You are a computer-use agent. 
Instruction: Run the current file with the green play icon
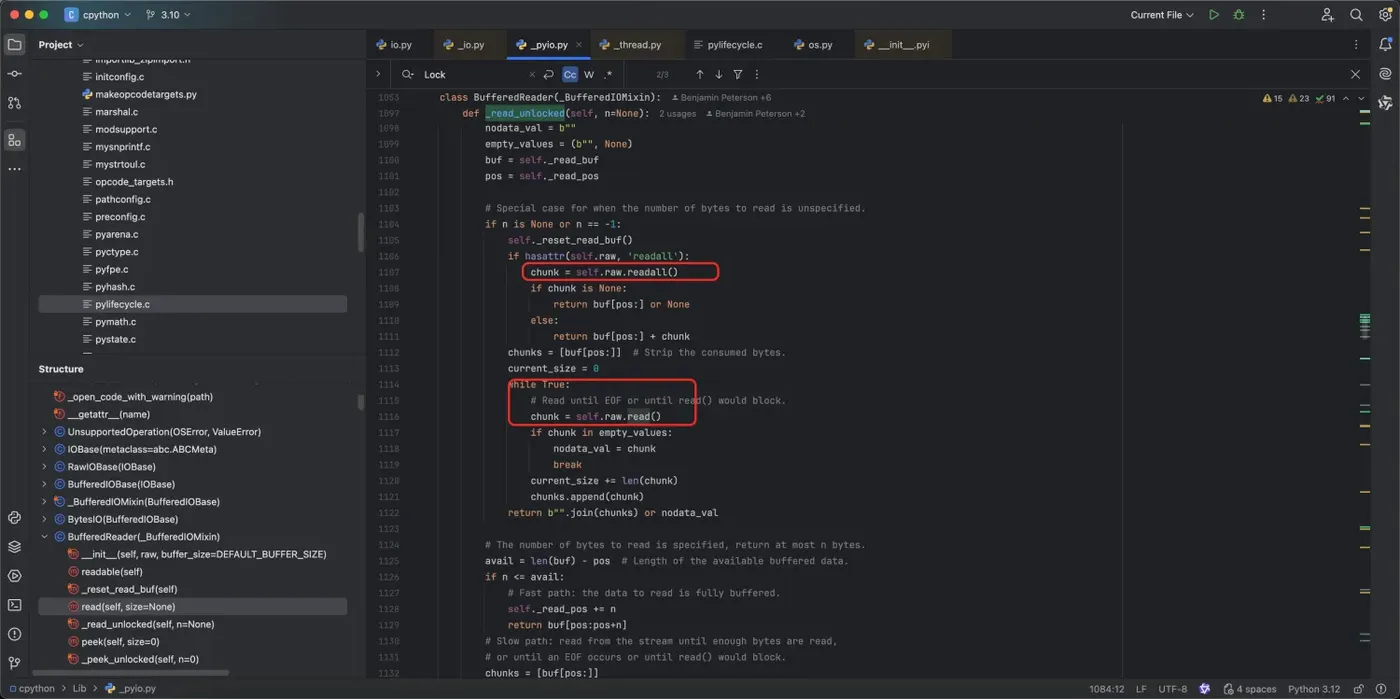coord(1214,15)
